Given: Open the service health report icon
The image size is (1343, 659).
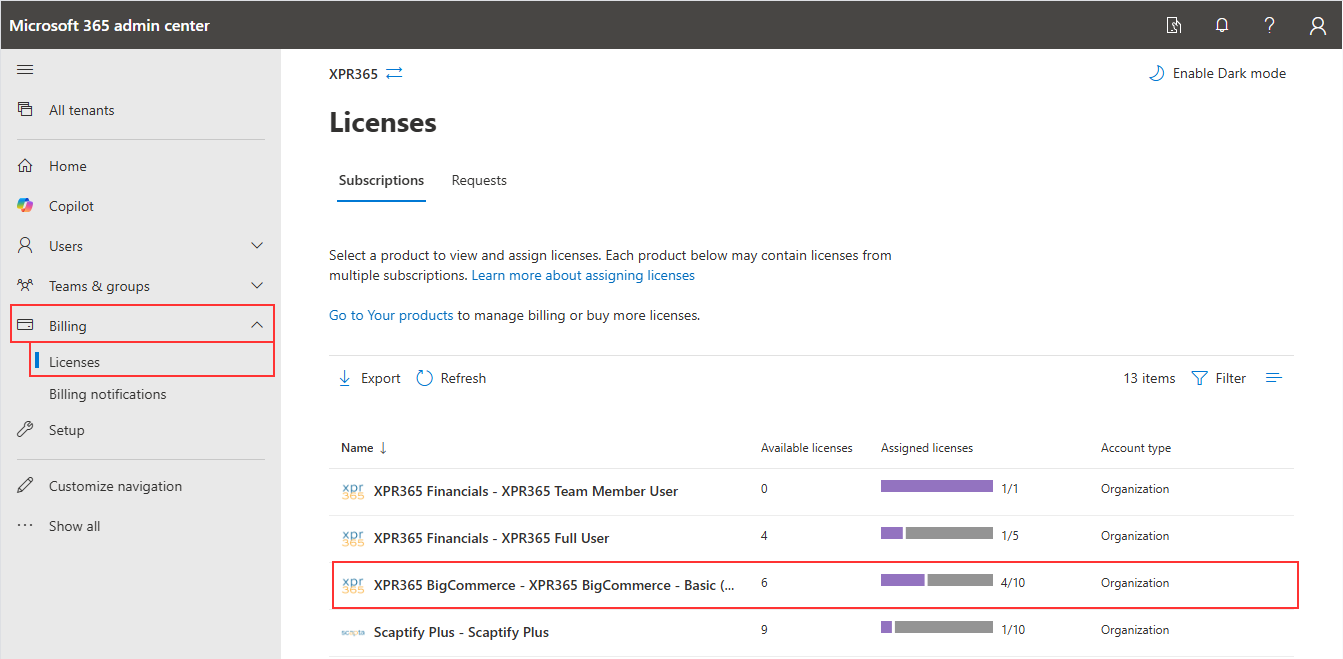Looking at the screenshot, I should click(1173, 24).
